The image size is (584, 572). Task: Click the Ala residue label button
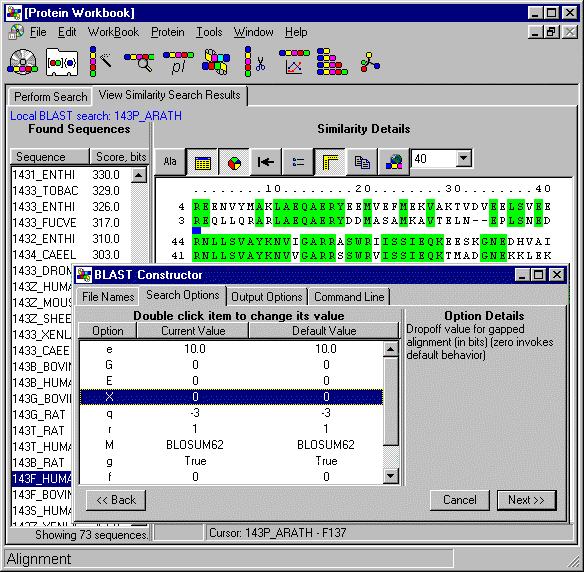(x=170, y=162)
